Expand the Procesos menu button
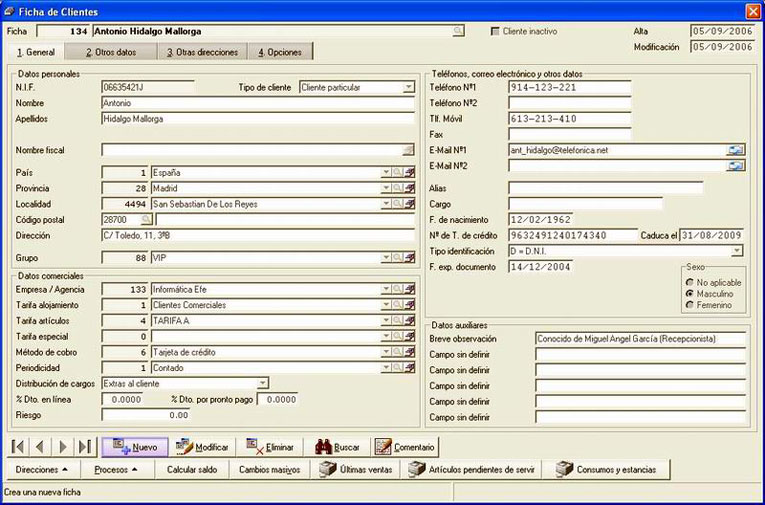 point(116,469)
